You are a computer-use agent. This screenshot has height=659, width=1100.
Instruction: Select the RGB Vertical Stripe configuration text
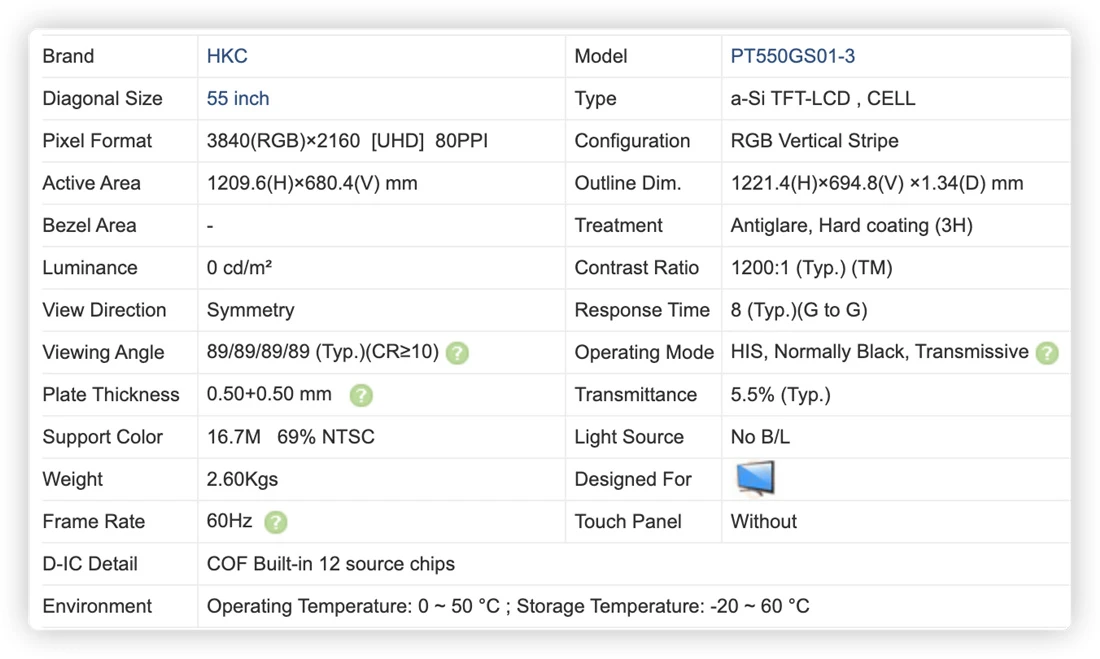[814, 140]
